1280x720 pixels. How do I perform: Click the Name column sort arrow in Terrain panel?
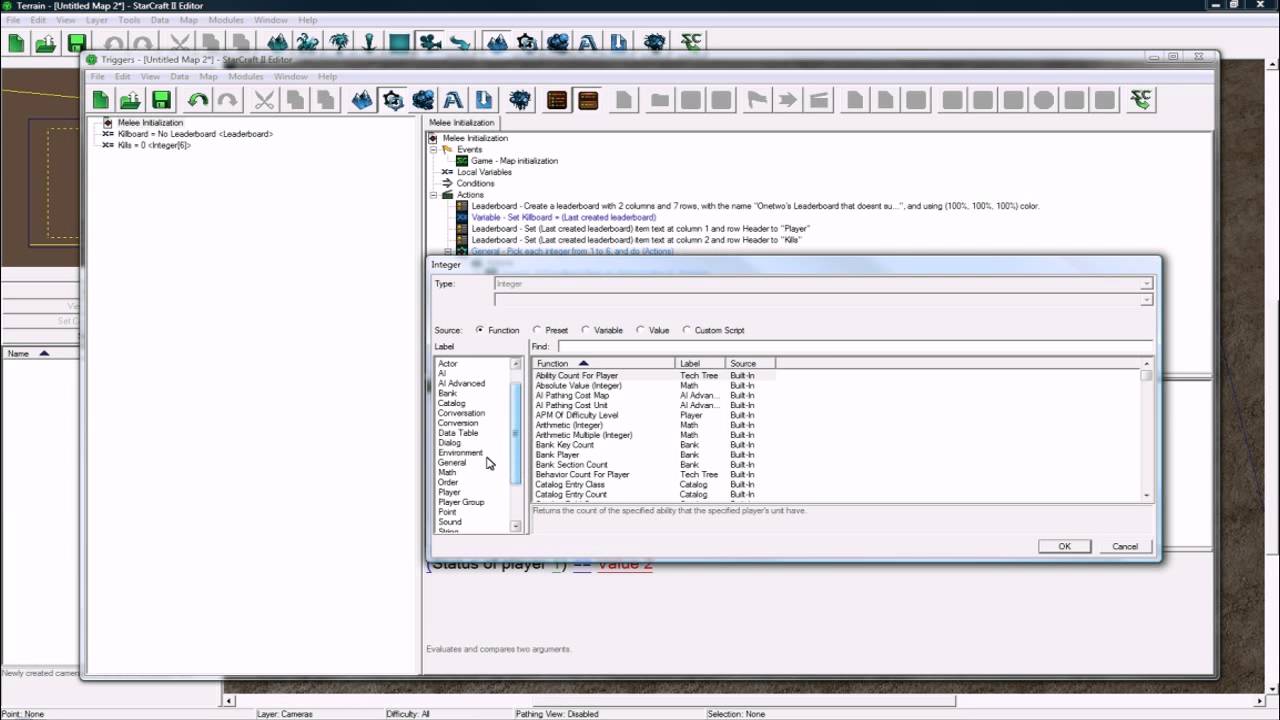[43, 353]
